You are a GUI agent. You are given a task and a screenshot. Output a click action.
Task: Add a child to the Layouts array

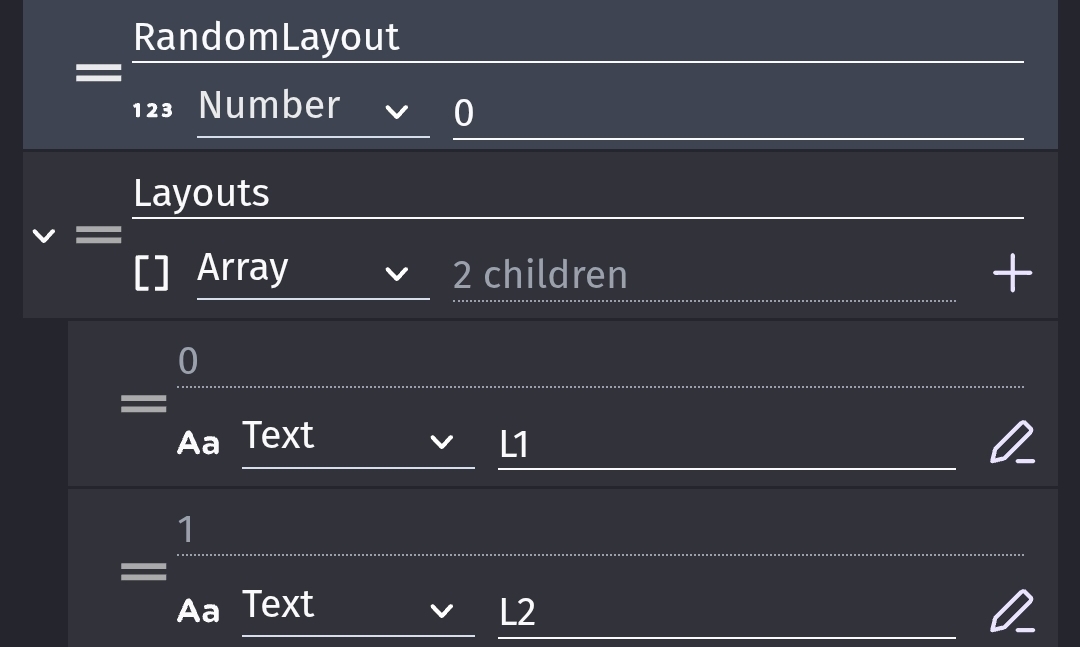pos(1012,272)
